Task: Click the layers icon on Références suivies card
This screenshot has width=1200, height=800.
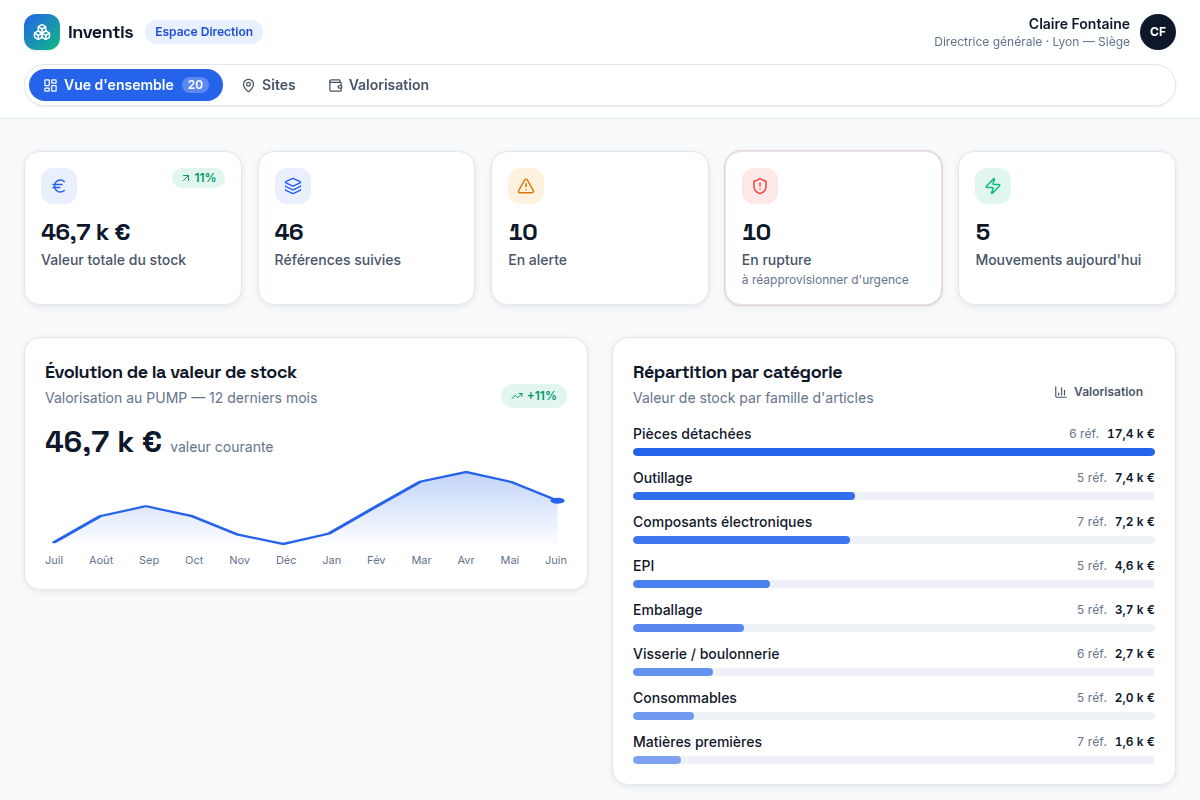Action: [293, 186]
